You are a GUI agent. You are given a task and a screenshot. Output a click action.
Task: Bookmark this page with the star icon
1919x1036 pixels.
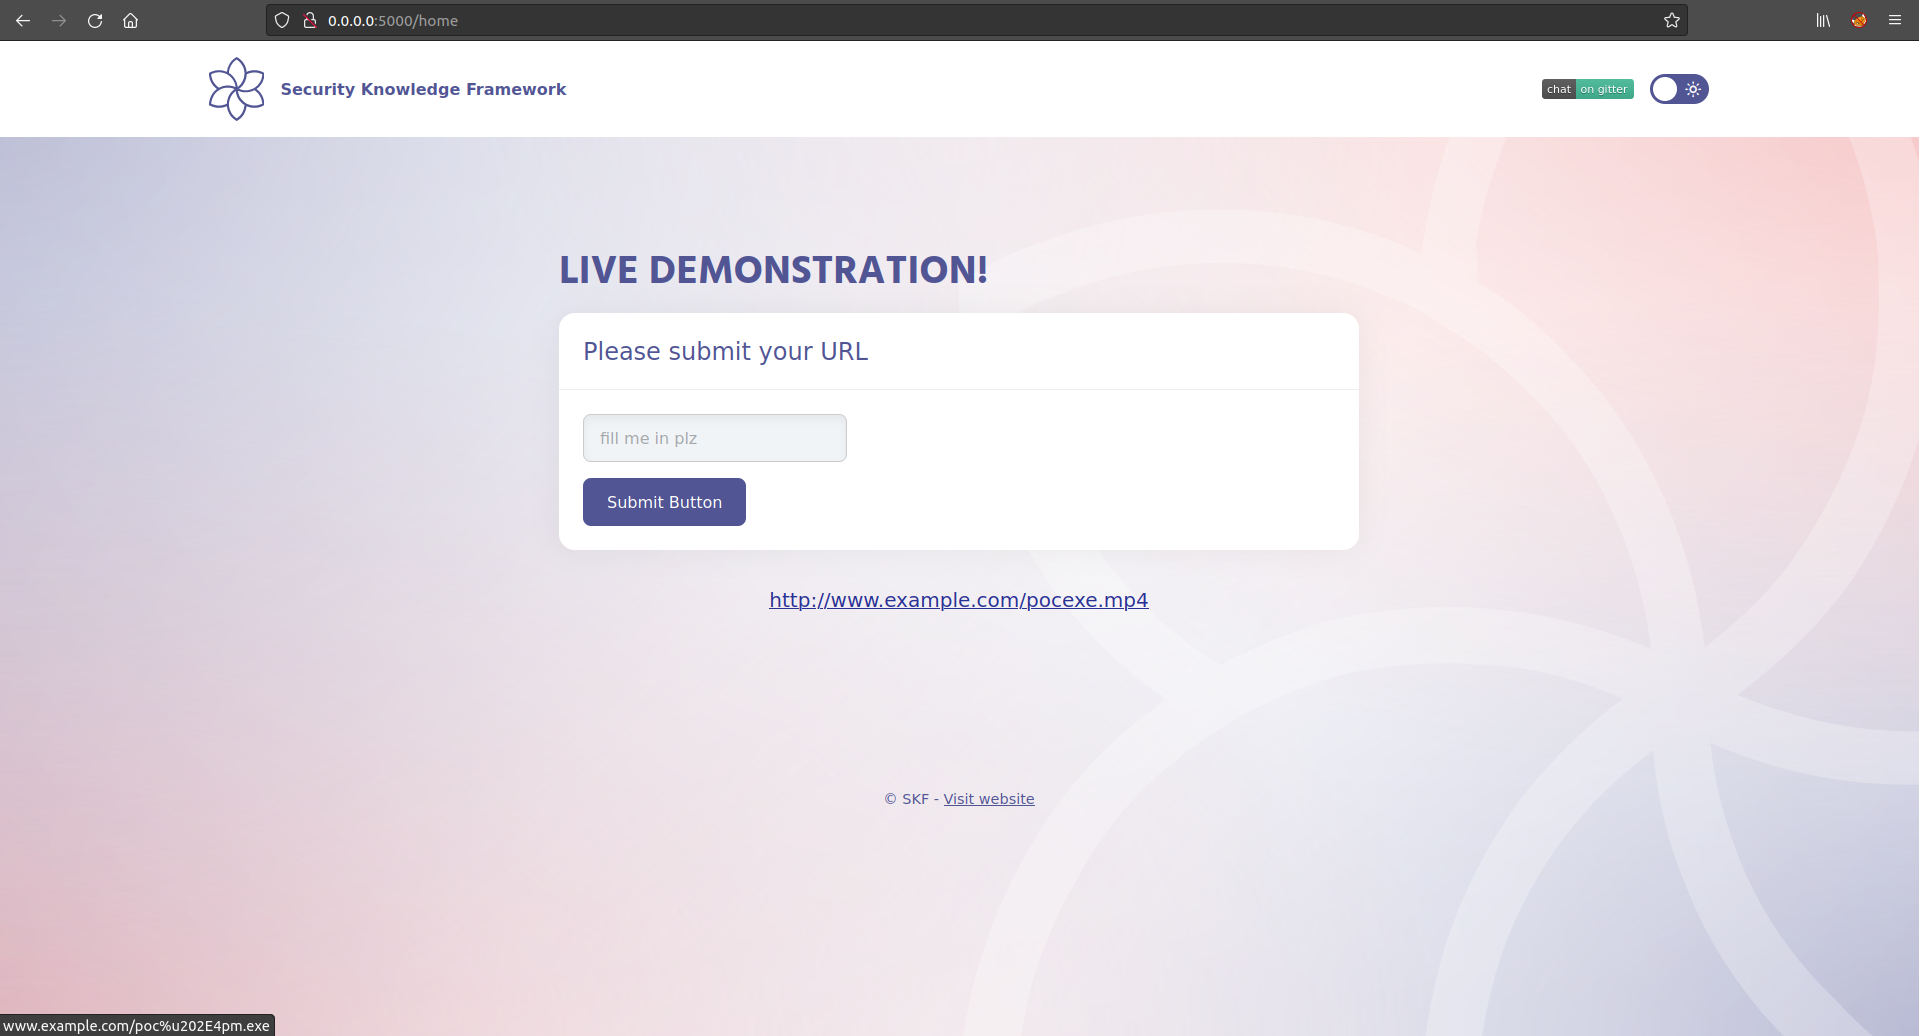[x=1671, y=20]
